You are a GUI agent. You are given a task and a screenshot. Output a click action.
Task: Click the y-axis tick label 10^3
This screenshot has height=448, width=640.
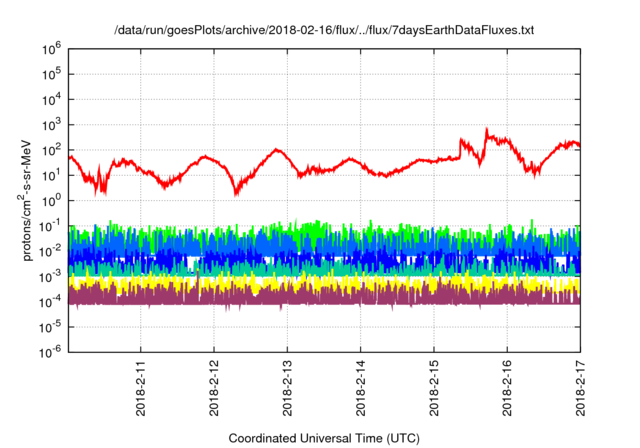[x=53, y=124]
